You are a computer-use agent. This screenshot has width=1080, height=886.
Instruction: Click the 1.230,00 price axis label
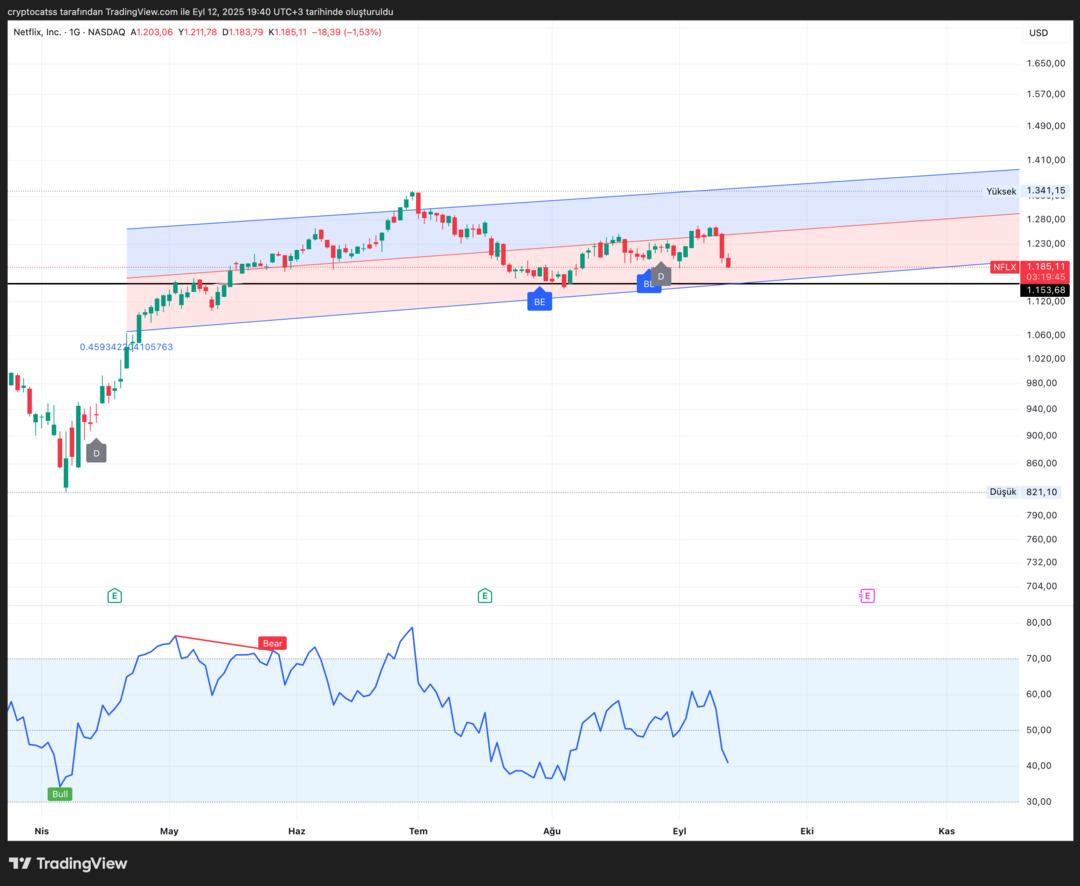click(x=1046, y=243)
